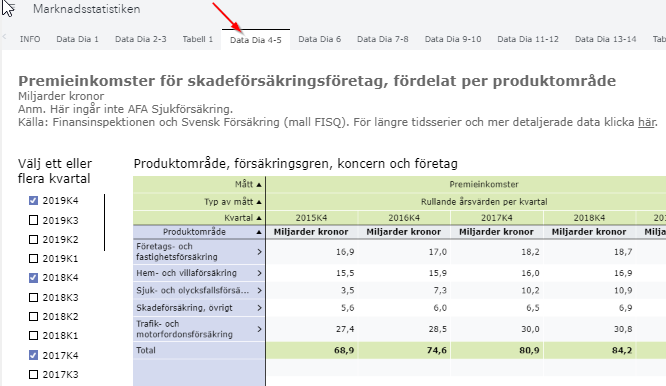This screenshot has height=386, width=666.
Task: Click the 2017K4 column header
Action: [497, 218]
